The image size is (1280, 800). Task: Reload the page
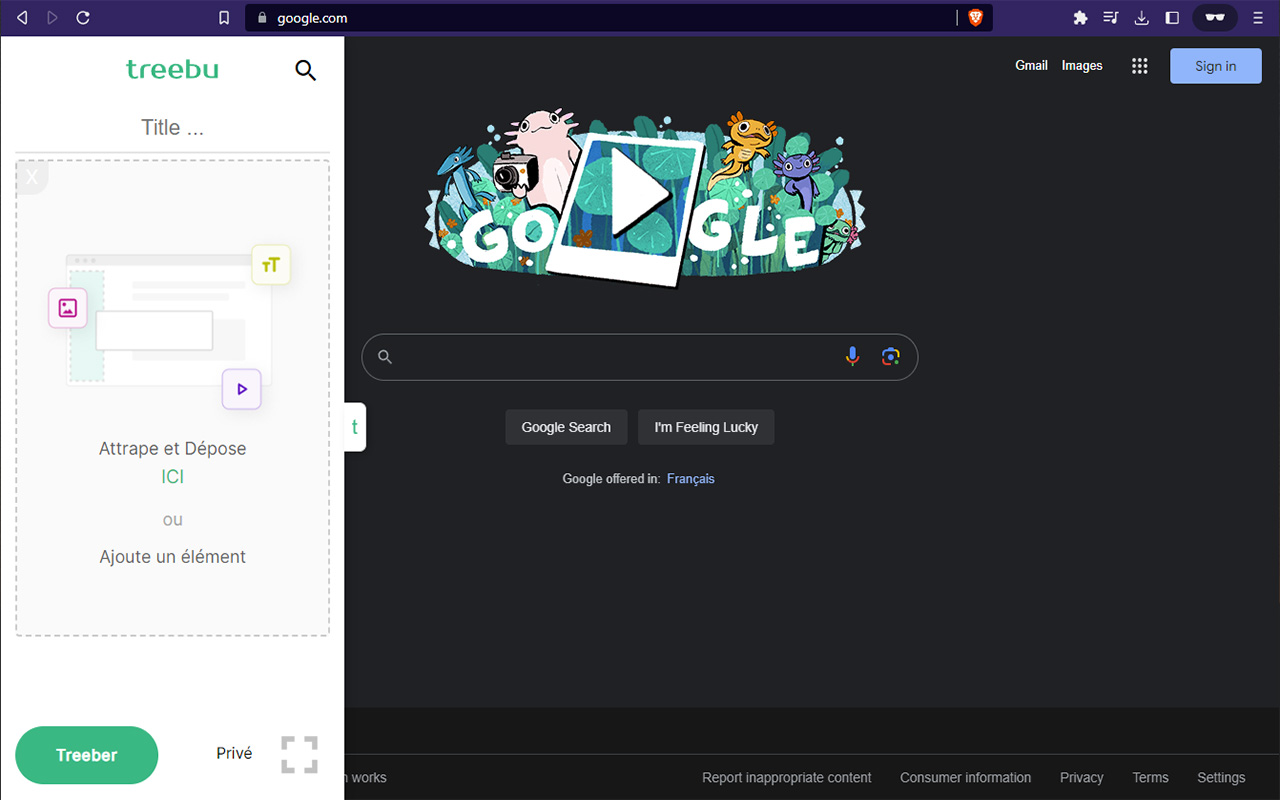(83, 18)
